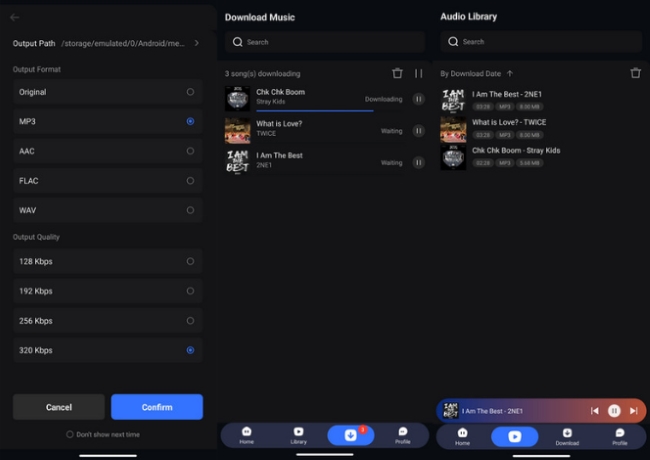Select WAV output format
Image resolution: width=650 pixels, height=460 pixels.
point(108,210)
